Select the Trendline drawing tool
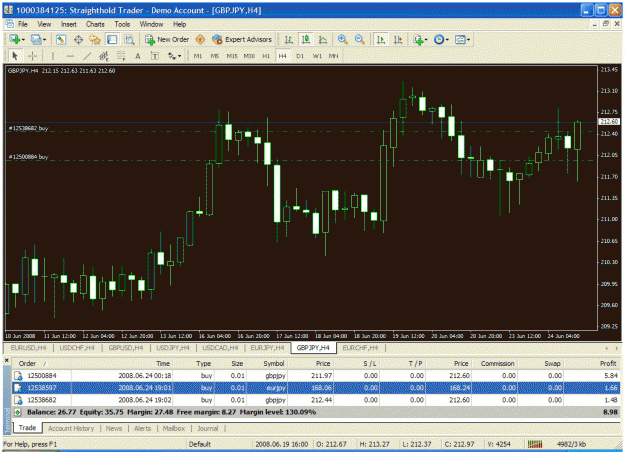The height and width of the screenshot is (452, 625). tap(87, 56)
